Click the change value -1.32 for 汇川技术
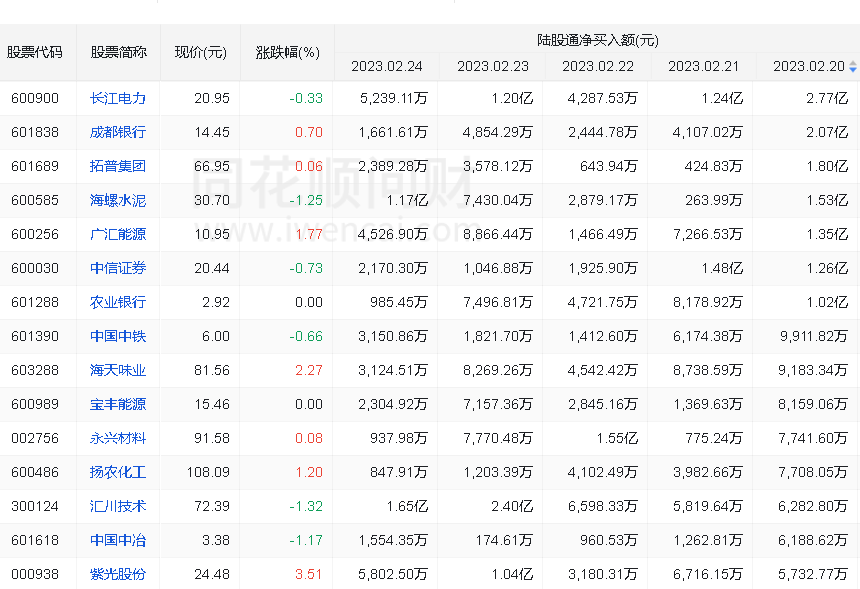 click(x=306, y=506)
